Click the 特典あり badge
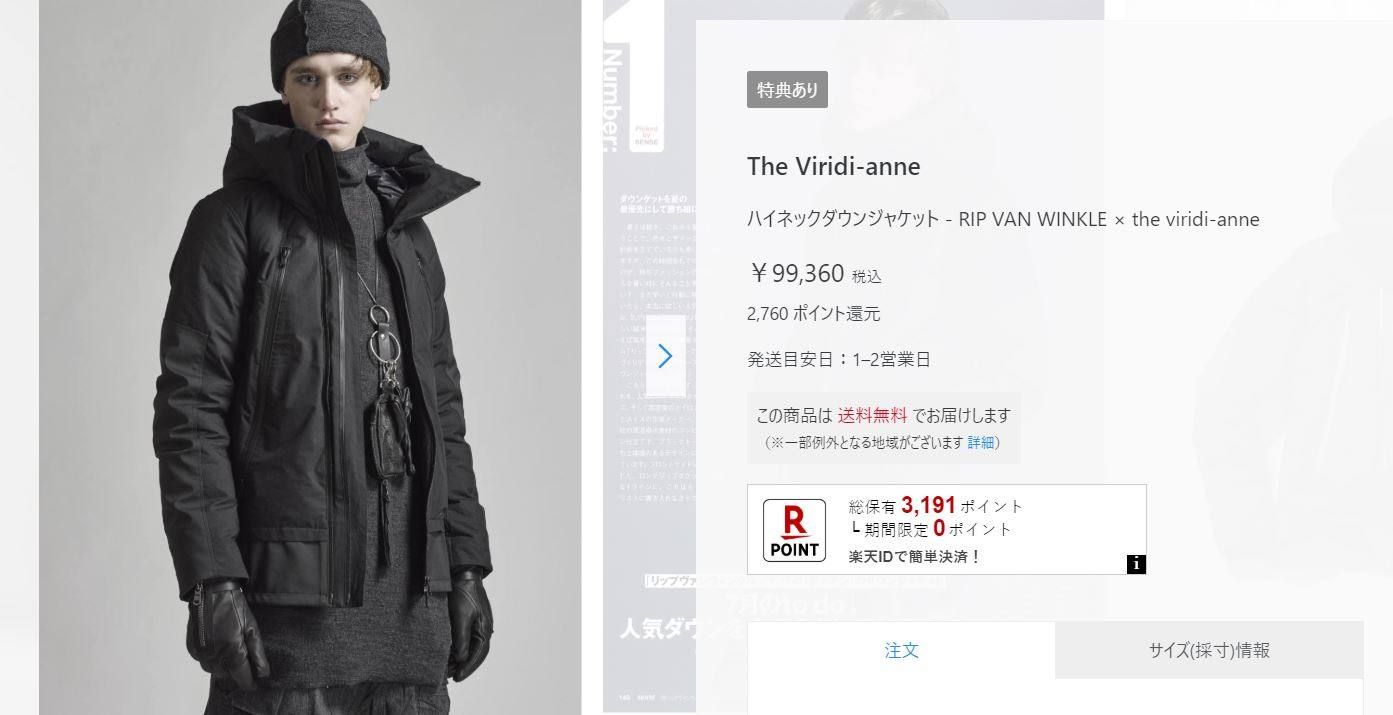The image size is (1393, 715). [787, 90]
